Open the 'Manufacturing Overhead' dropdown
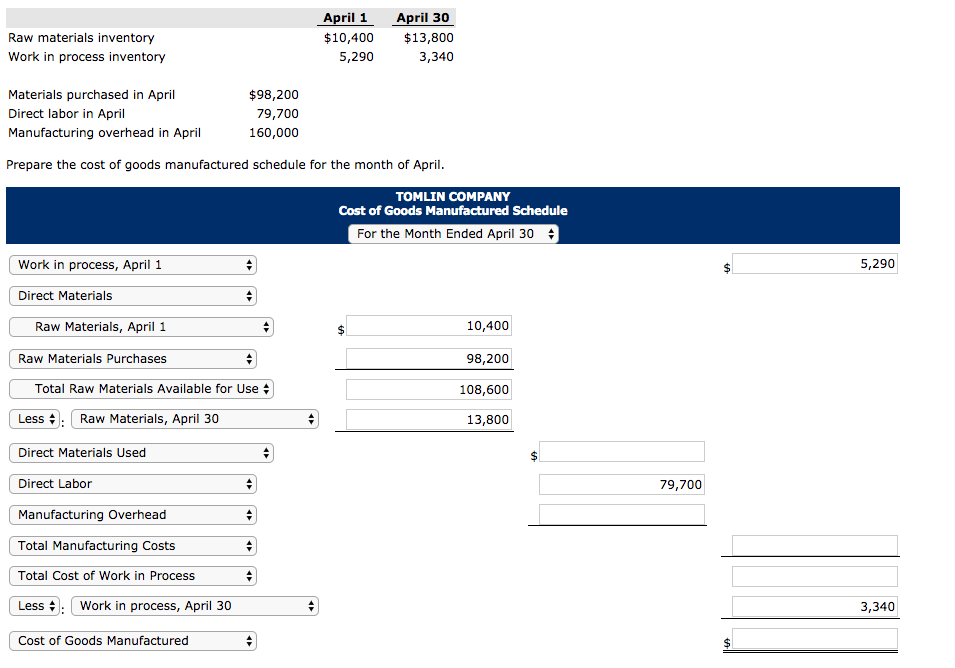This screenshot has height=668, width=955. pyautogui.click(x=133, y=515)
